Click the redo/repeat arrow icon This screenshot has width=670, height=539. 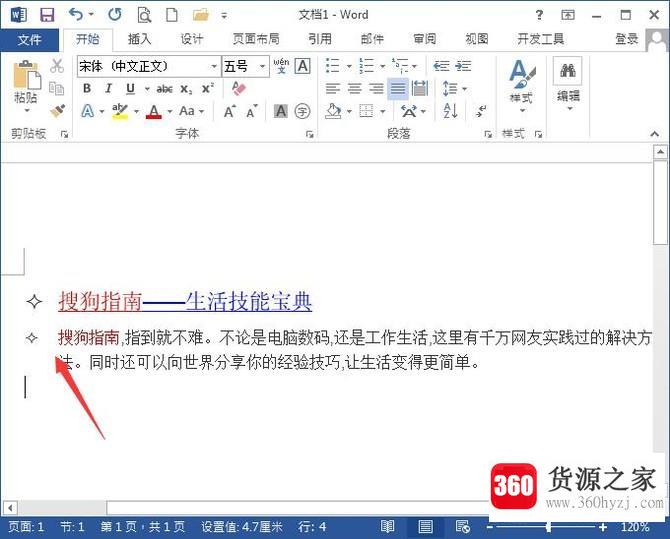115,15
